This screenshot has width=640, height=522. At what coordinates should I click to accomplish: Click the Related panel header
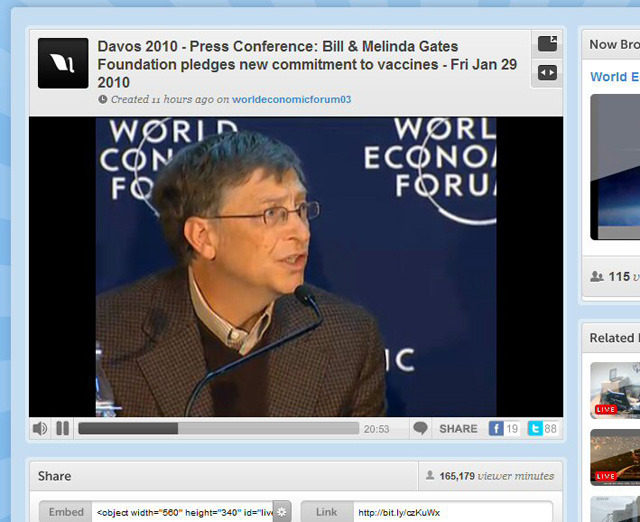pyautogui.click(x=611, y=338)
